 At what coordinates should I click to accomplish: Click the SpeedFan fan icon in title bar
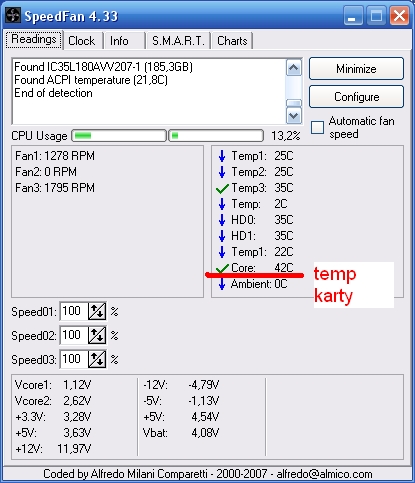click(x=13, y=15)
